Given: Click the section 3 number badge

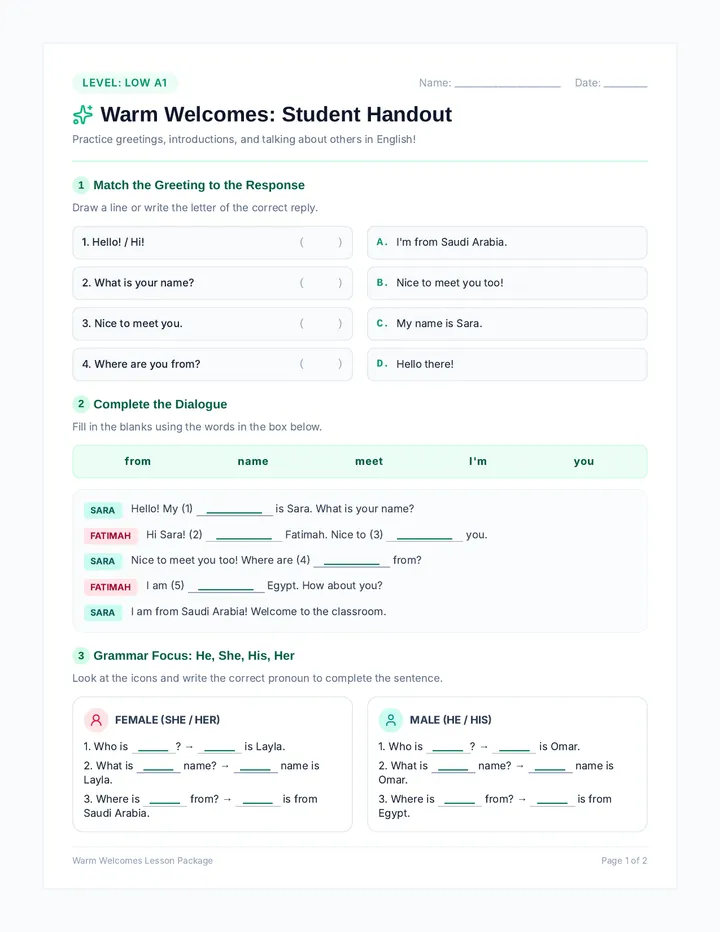Looking at the screenshot, I should click(x=81, y=656).
